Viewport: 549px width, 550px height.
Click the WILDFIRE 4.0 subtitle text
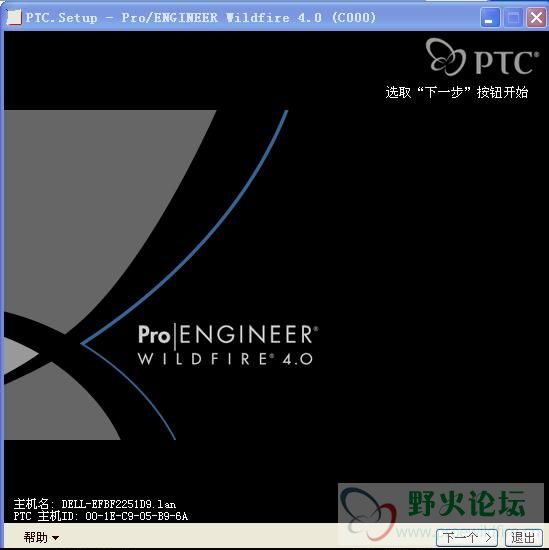[225, 359]
